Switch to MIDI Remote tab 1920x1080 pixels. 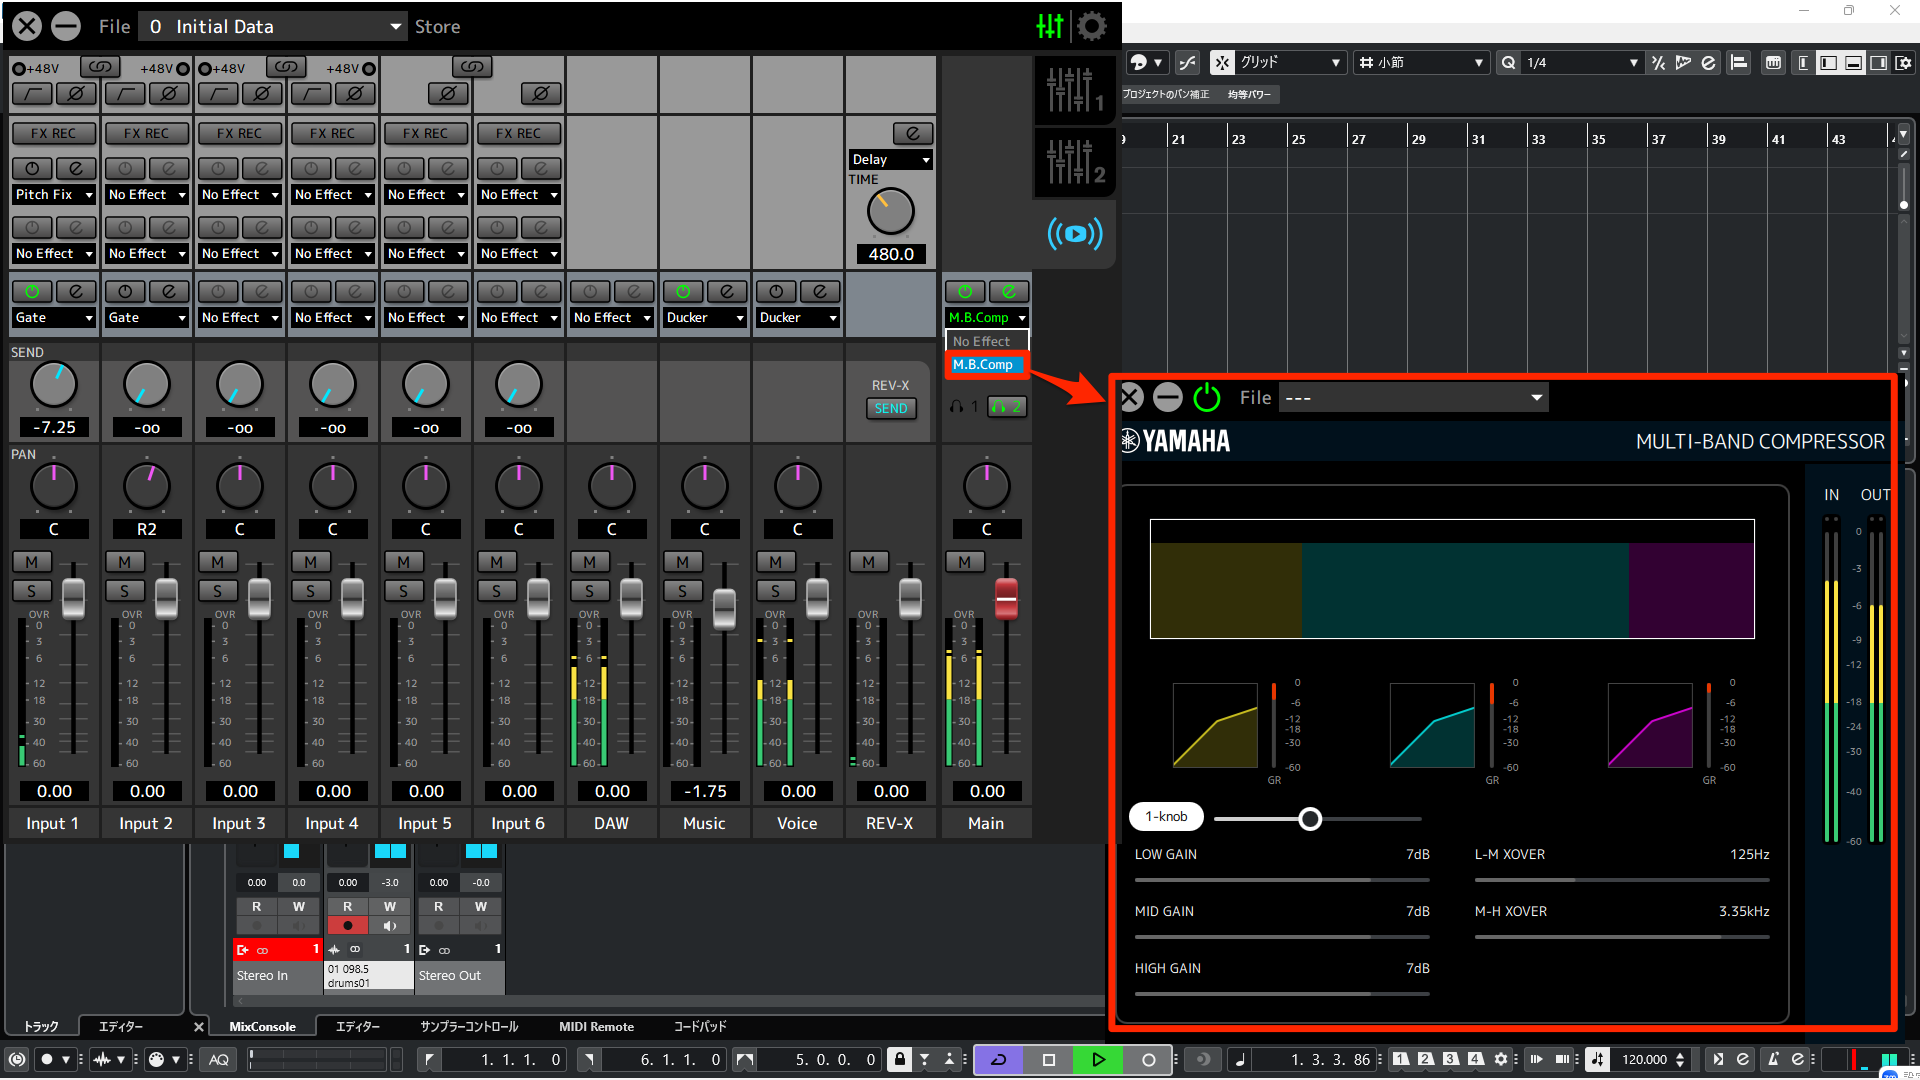pyautogui.click(x=596, y=1027)
